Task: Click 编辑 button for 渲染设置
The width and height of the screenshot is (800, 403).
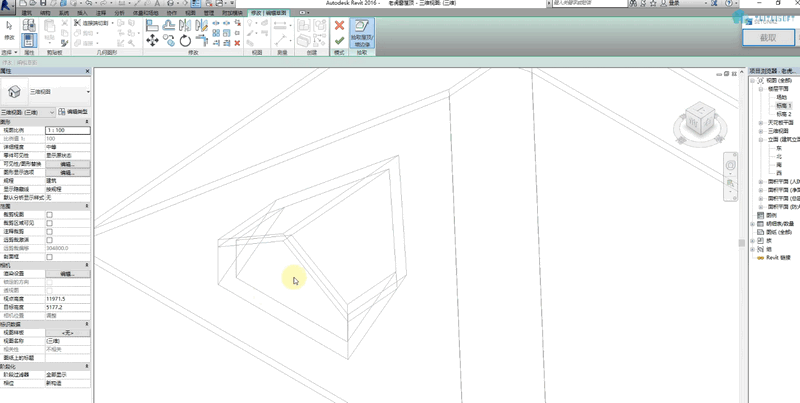Action: (x=67, y=274)
